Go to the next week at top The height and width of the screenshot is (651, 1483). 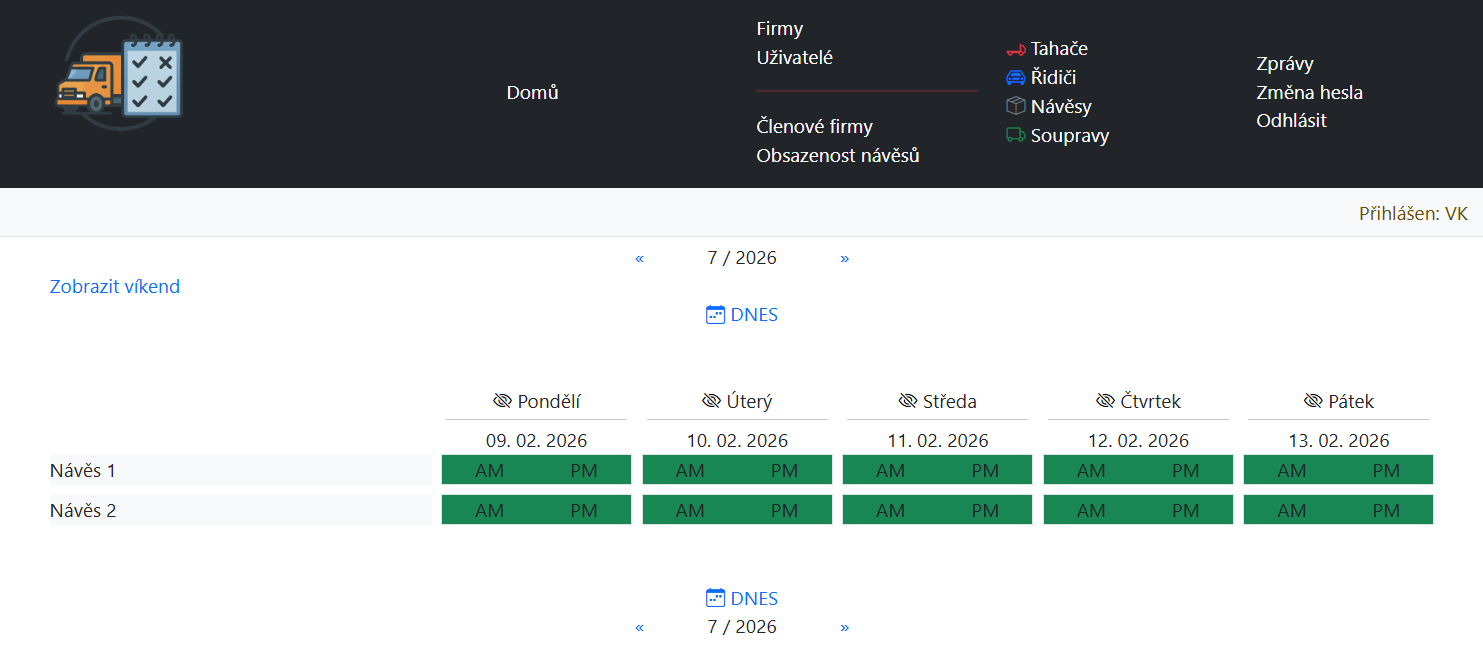point(844,258)
